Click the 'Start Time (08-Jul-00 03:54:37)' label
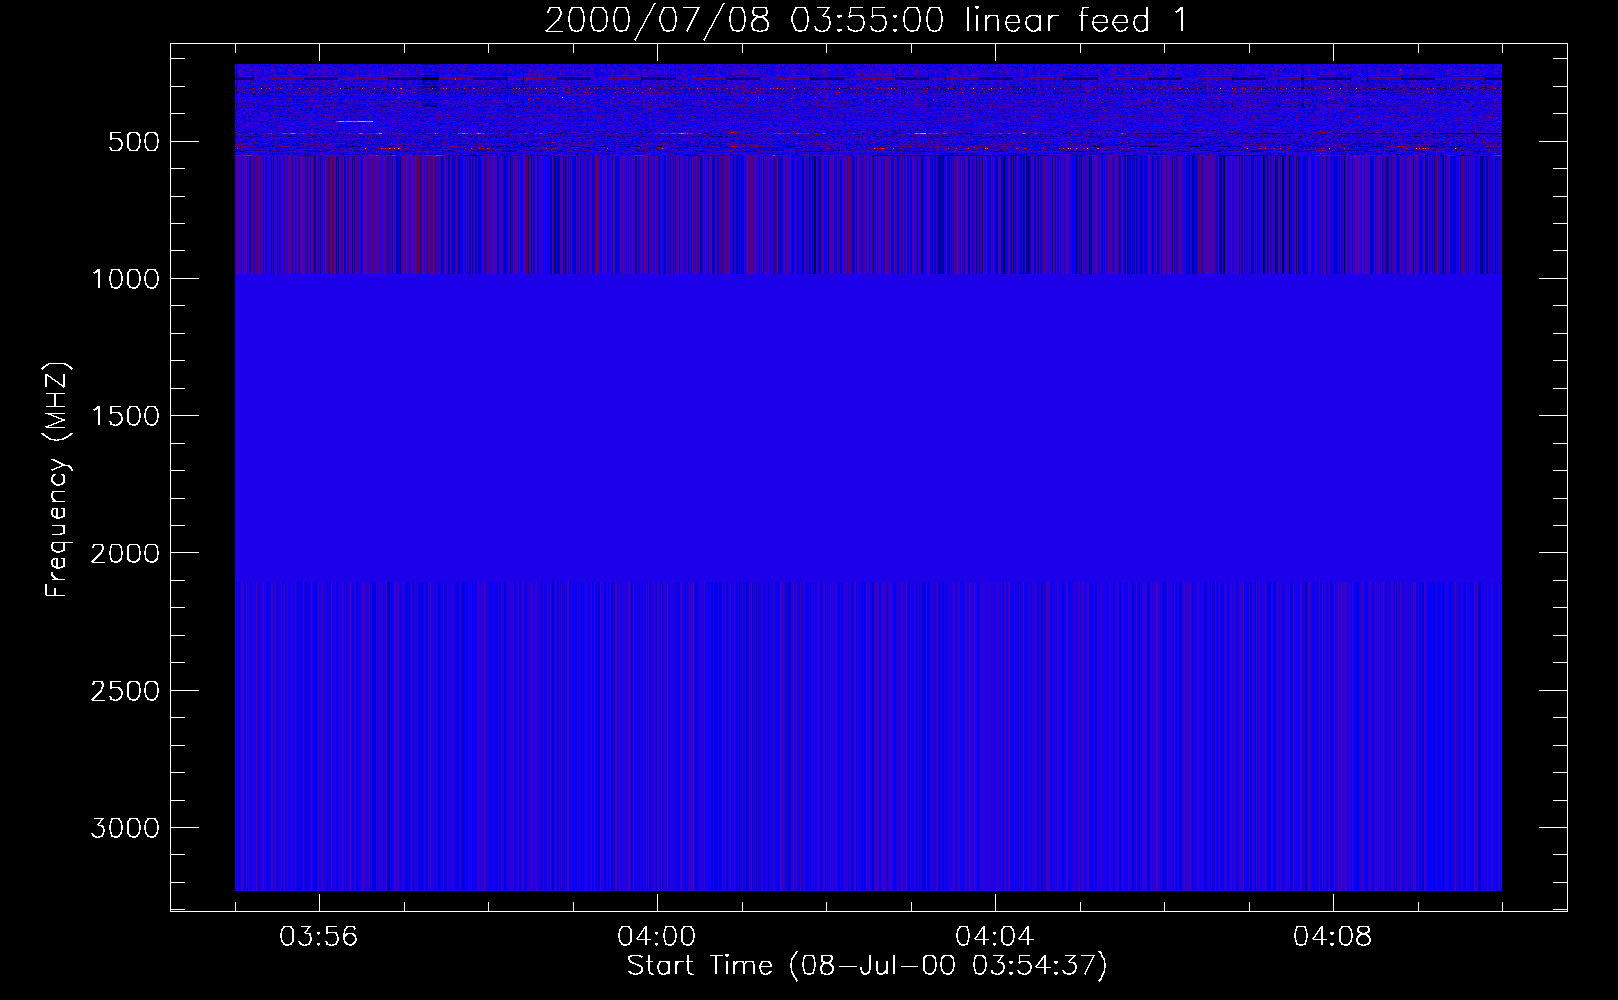Image resolution: width=1618 pixels, height=1000 pixels. tap(867, 966)
